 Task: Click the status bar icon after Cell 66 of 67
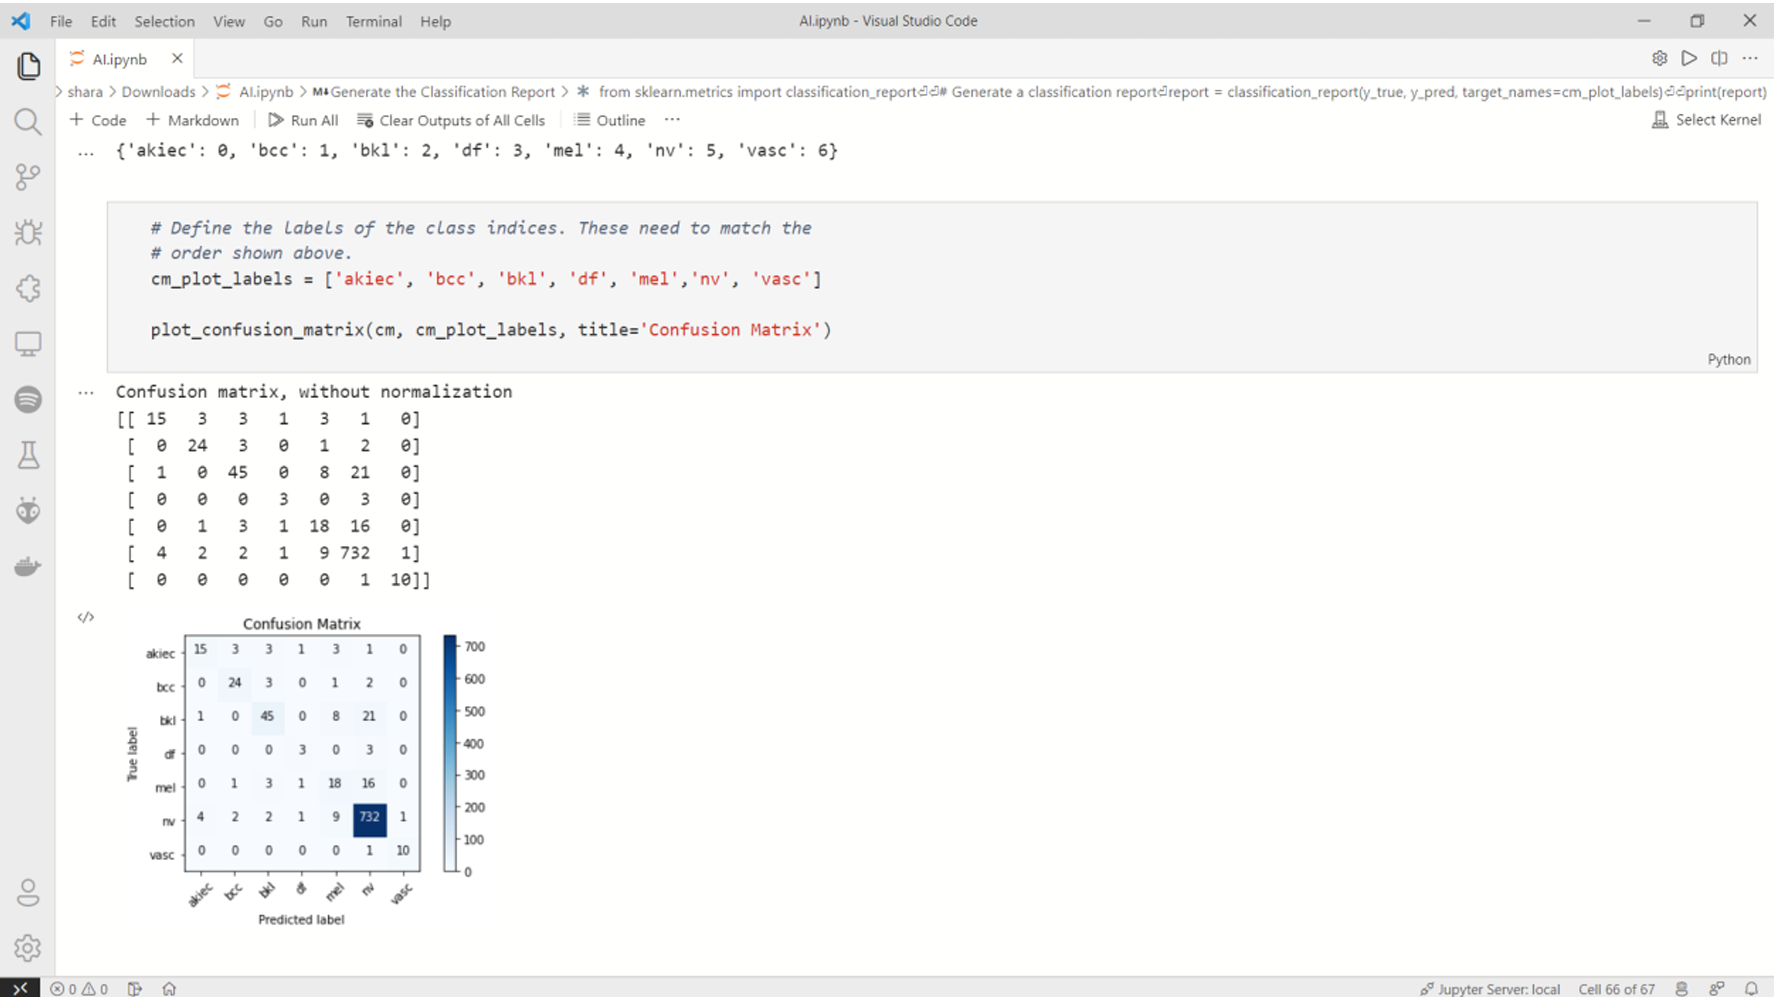[1682, 988]
